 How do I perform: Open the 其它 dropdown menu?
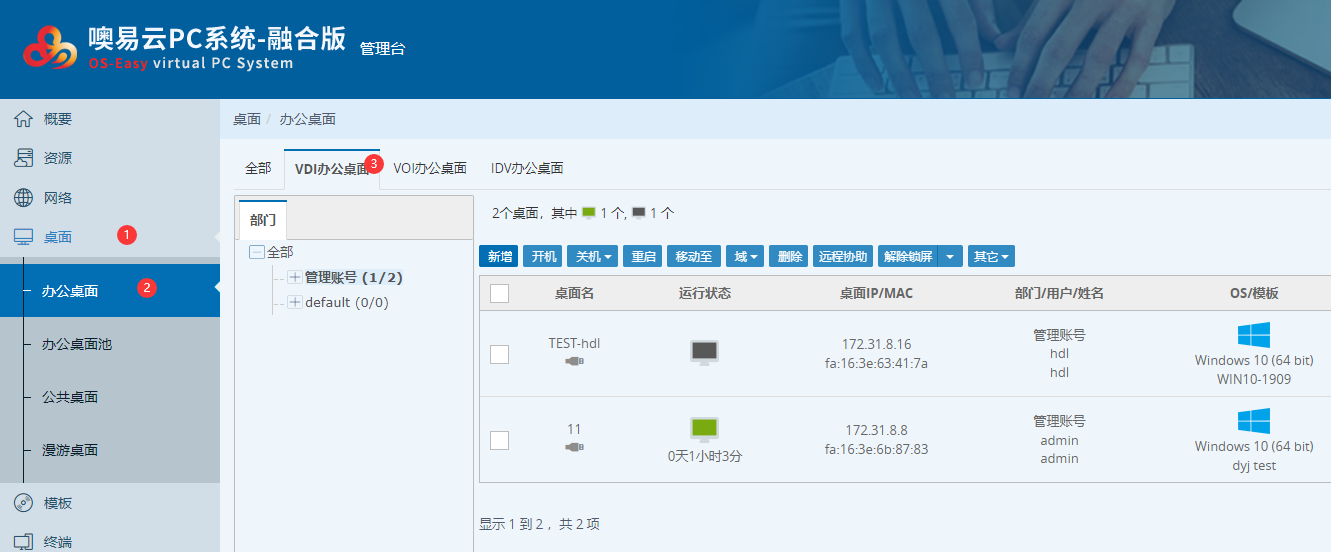pos(991,257)
